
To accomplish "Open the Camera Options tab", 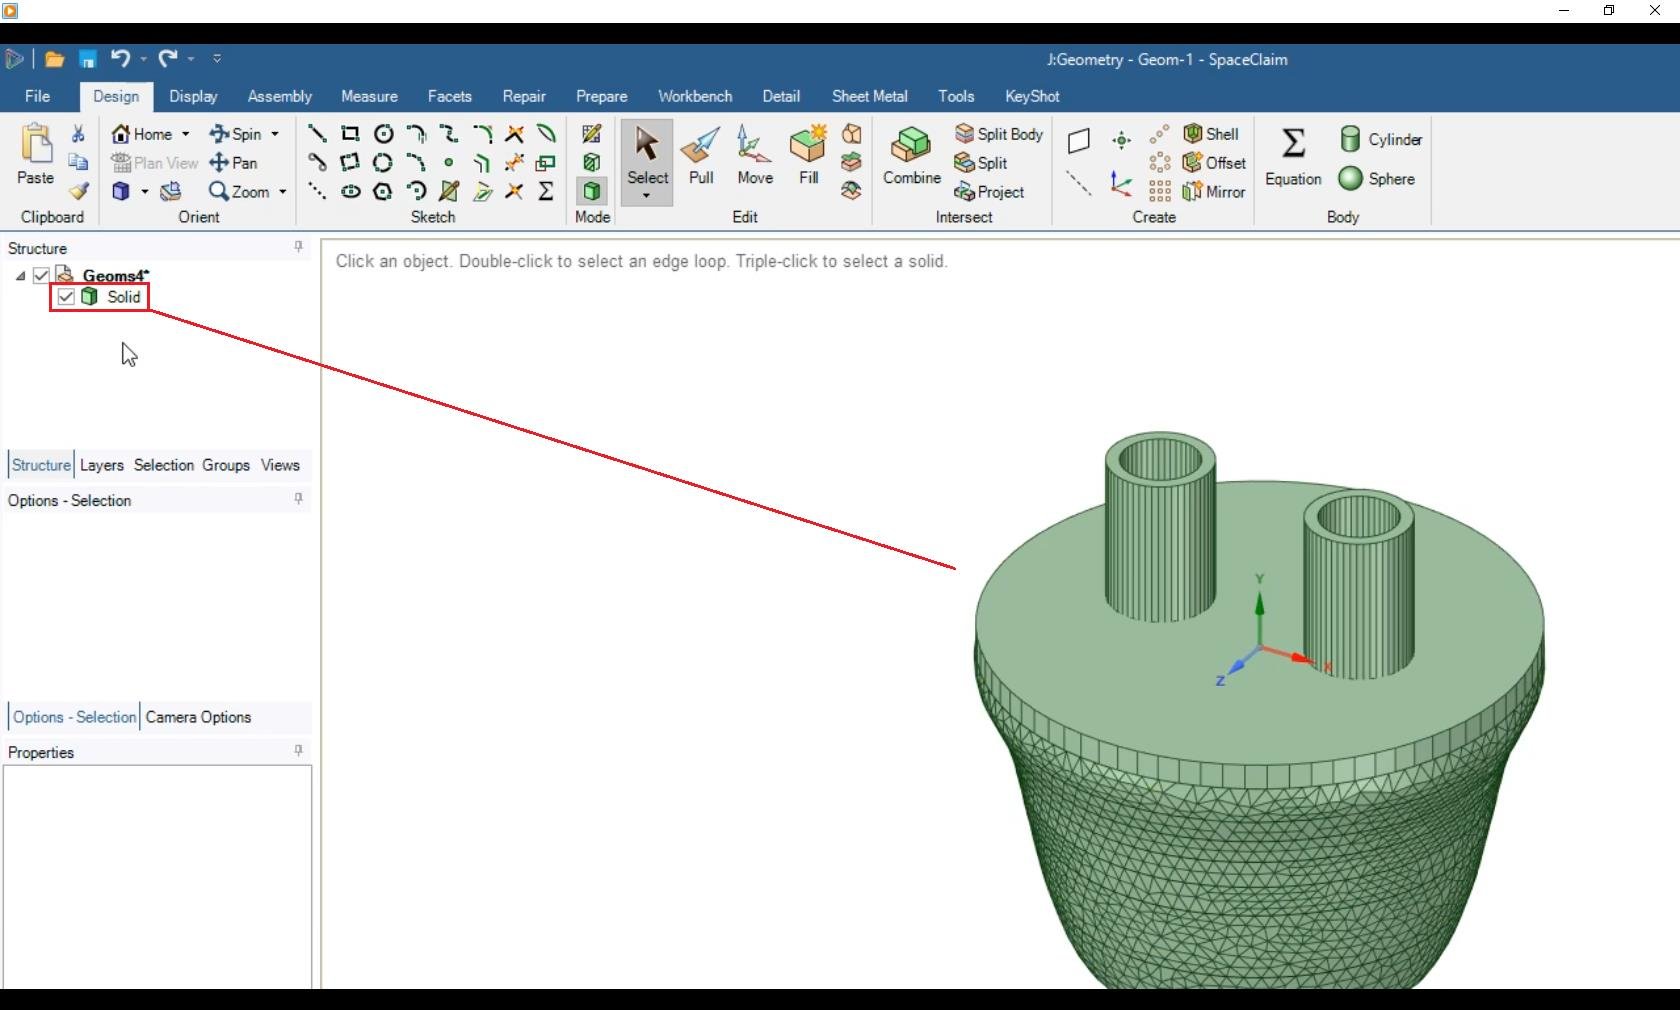I will pos(198,717).
